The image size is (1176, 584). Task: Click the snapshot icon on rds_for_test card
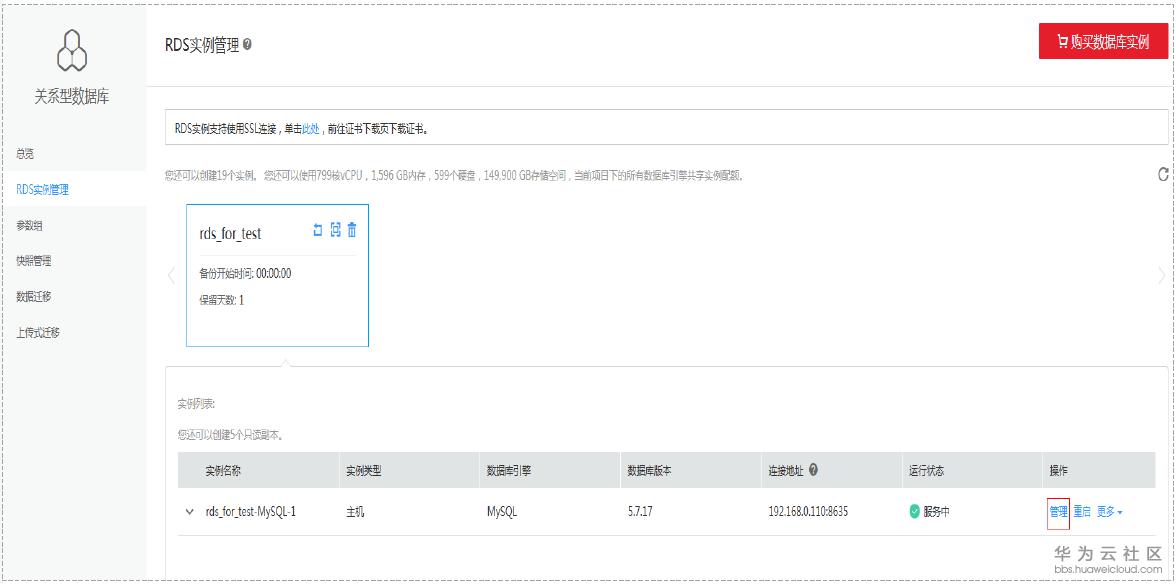[335, 230]
